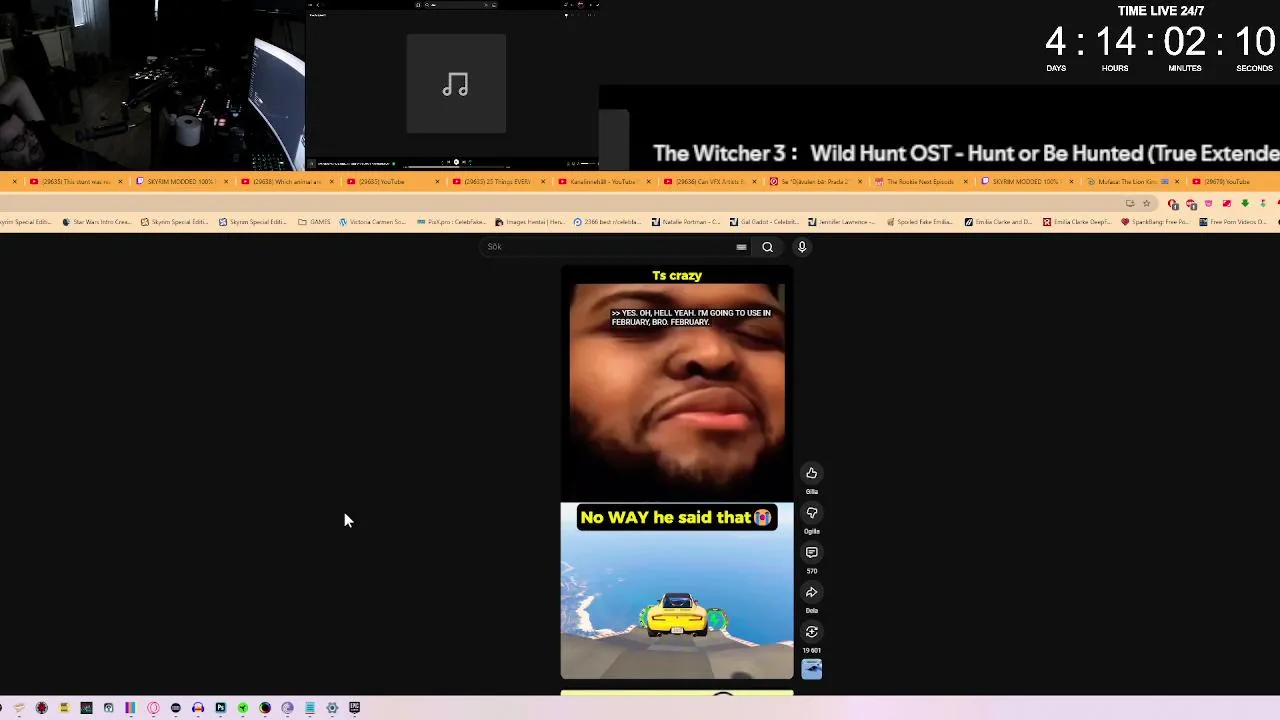Open the pink mask extension icon

click(1209, 204)
